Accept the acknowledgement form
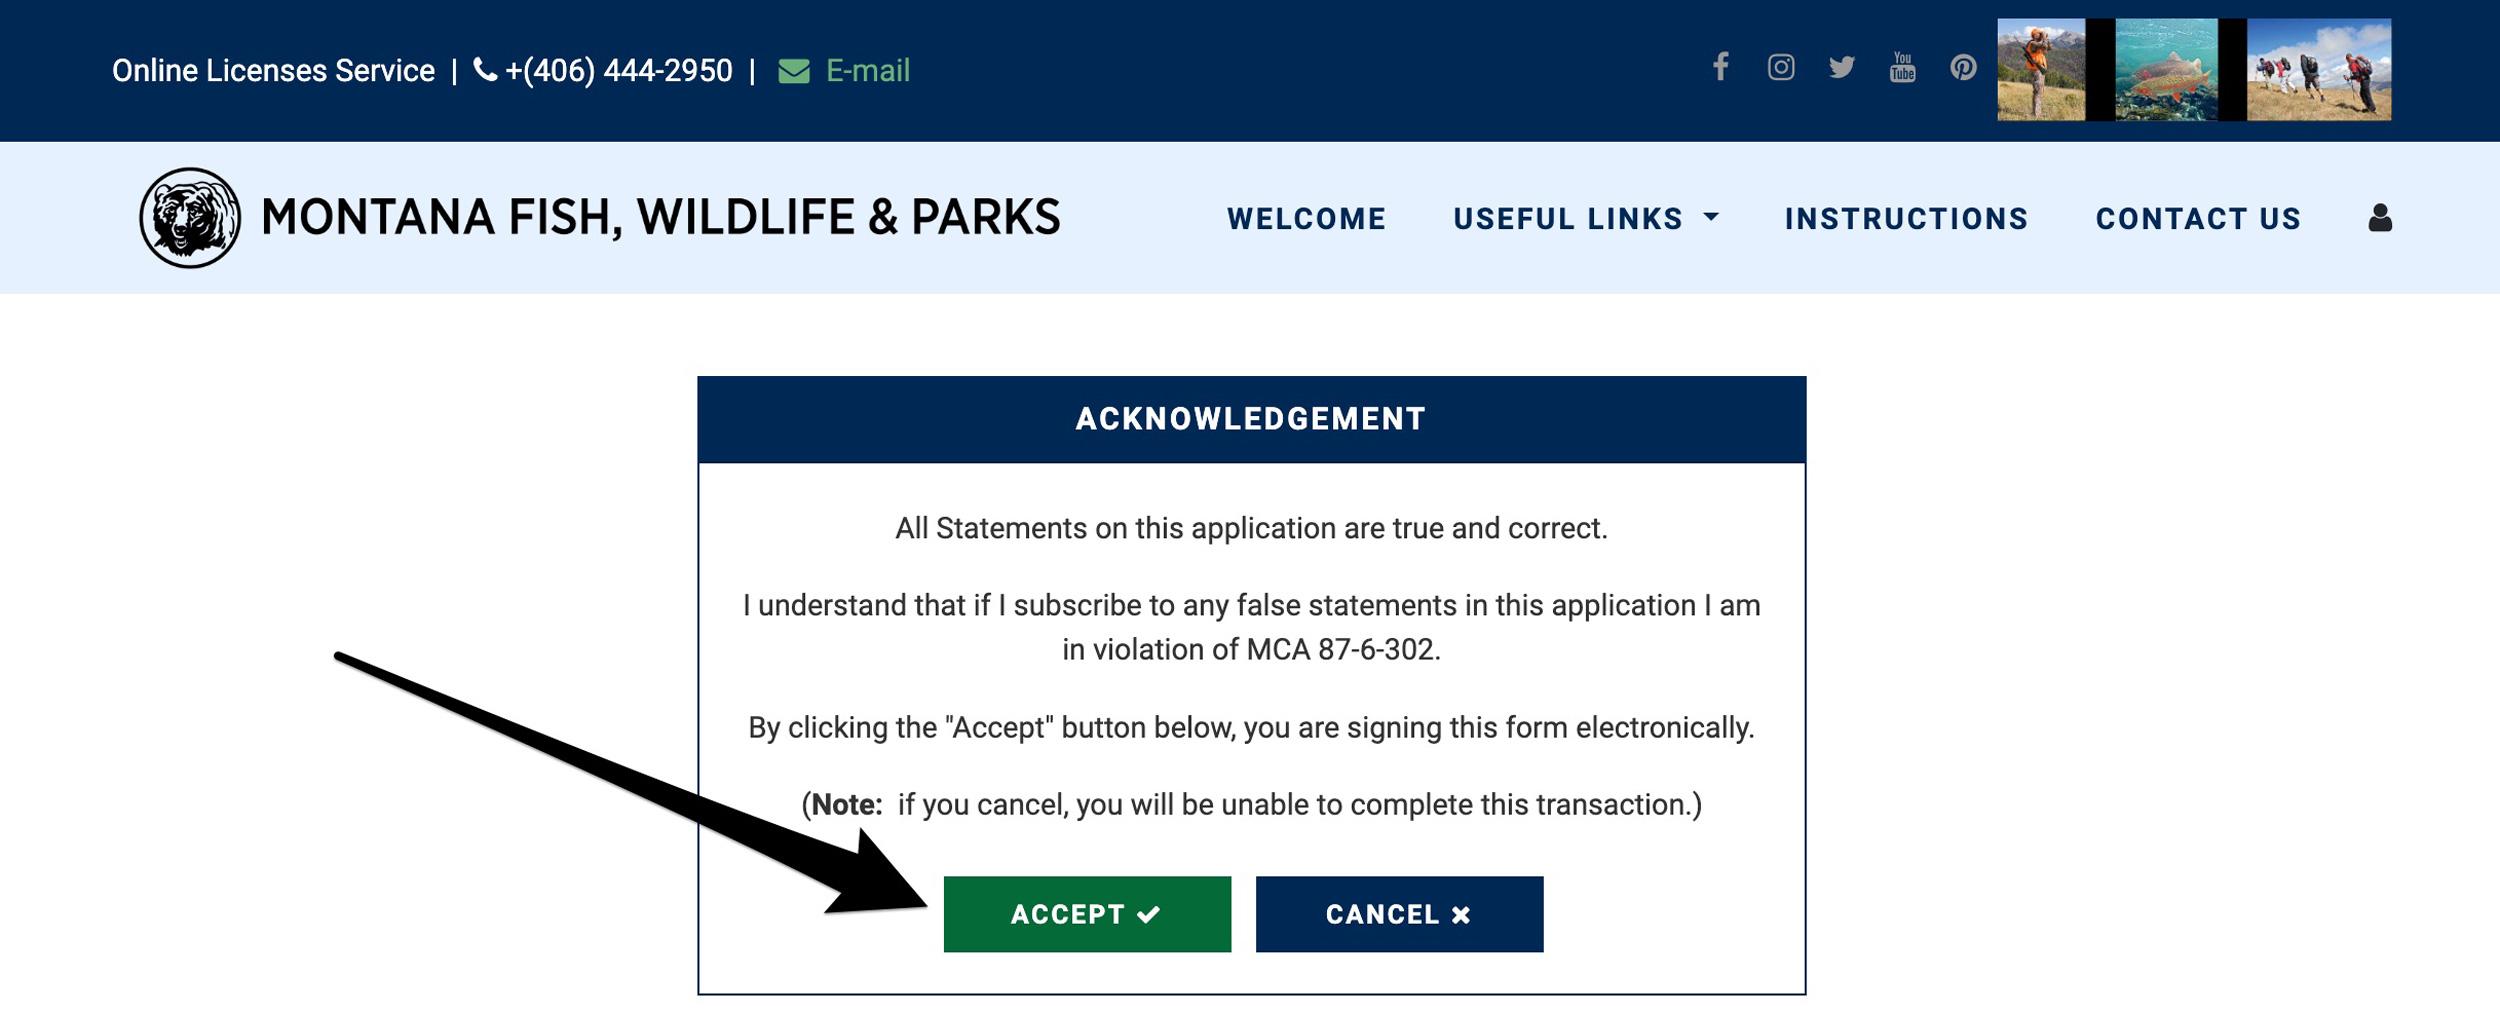Image resolution: width=2500 pixels, height=1013 pixels. pyautogui.click(x=1087, y=913)
